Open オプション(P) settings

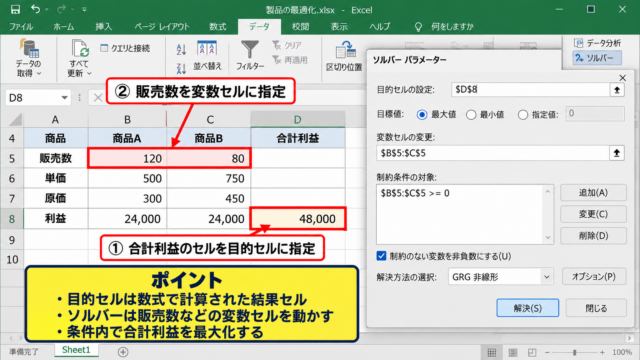tap(593, 277)
